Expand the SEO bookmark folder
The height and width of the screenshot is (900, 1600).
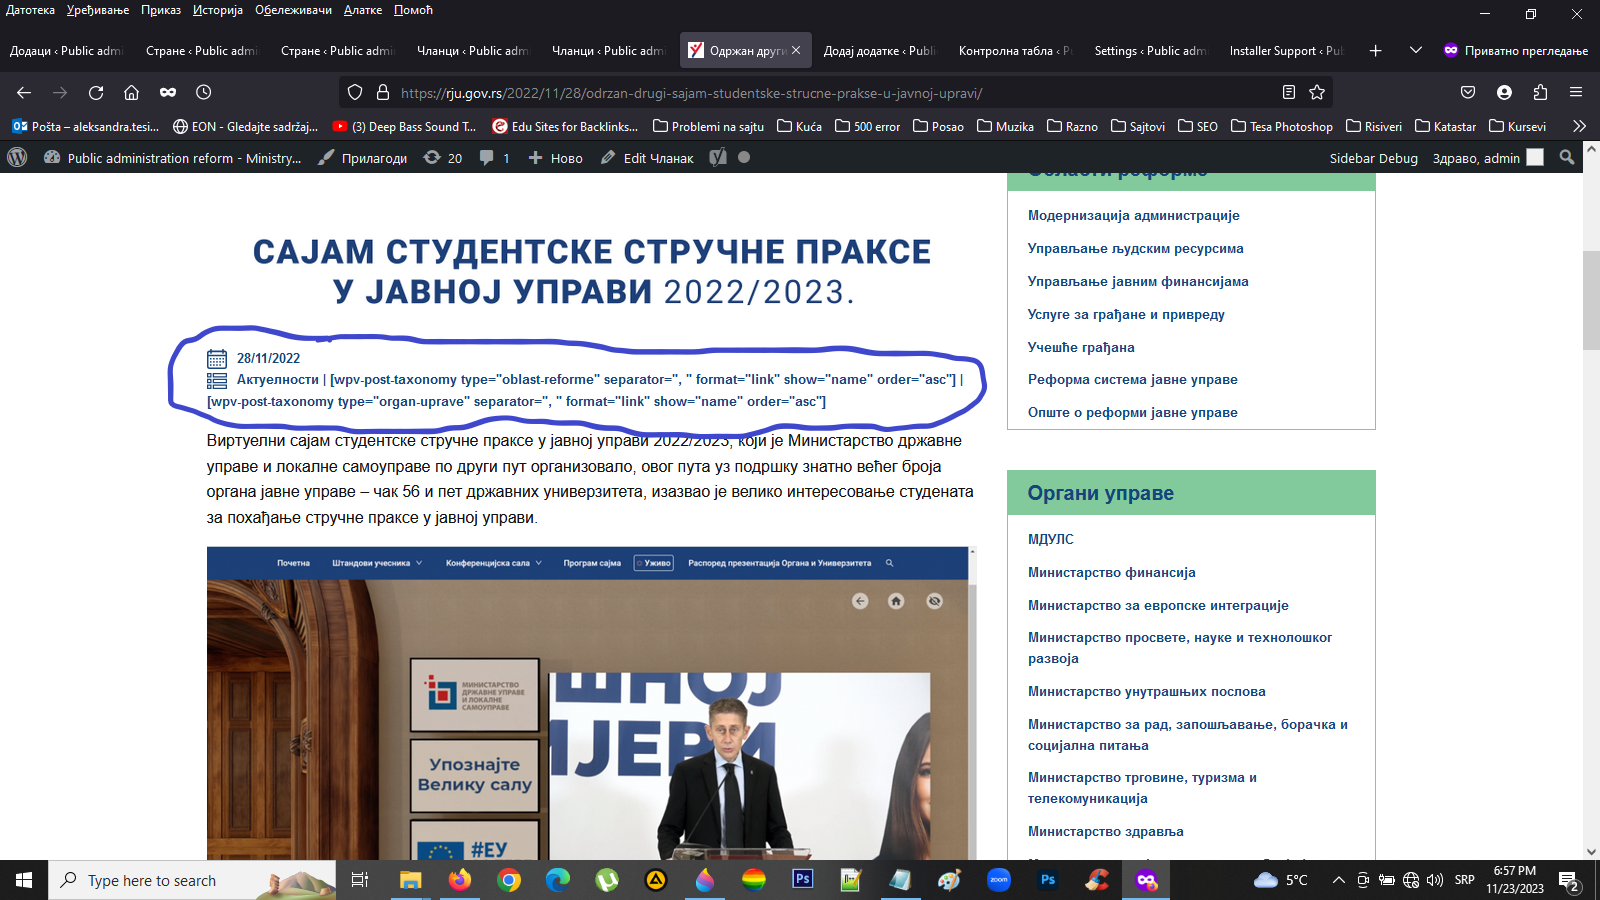pos(1197,126)
